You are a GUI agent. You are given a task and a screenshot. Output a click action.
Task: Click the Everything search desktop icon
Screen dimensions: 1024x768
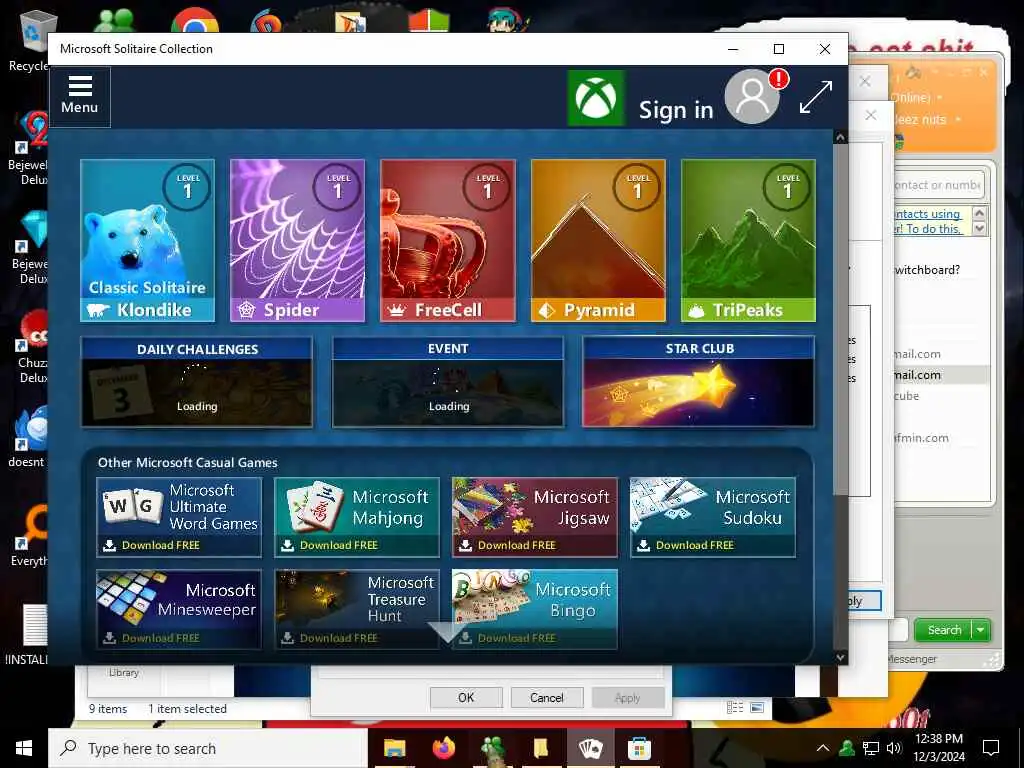click(30, 536)
